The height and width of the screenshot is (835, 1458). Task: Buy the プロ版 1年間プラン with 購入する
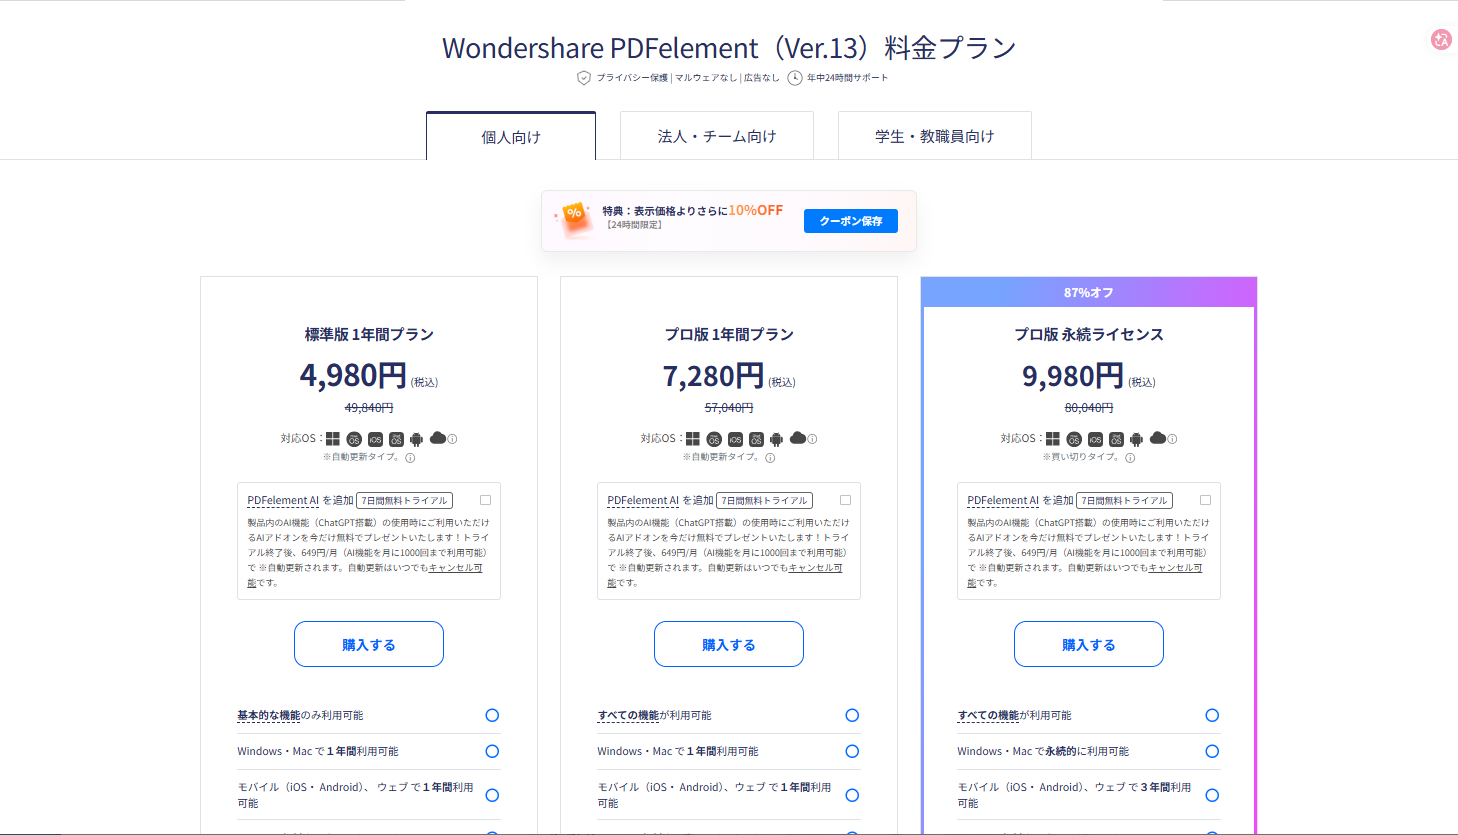(729, 644)
